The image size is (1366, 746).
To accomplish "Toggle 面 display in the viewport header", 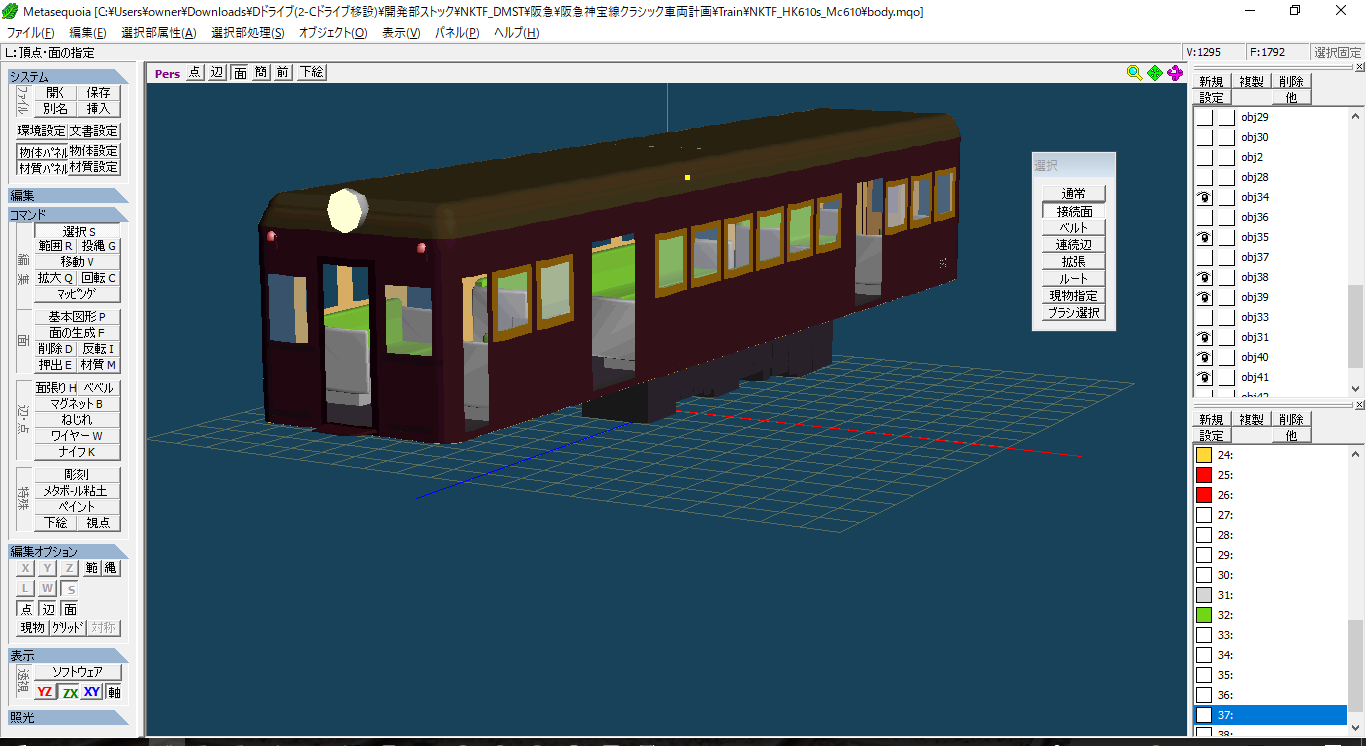I will tap(240, 72).
